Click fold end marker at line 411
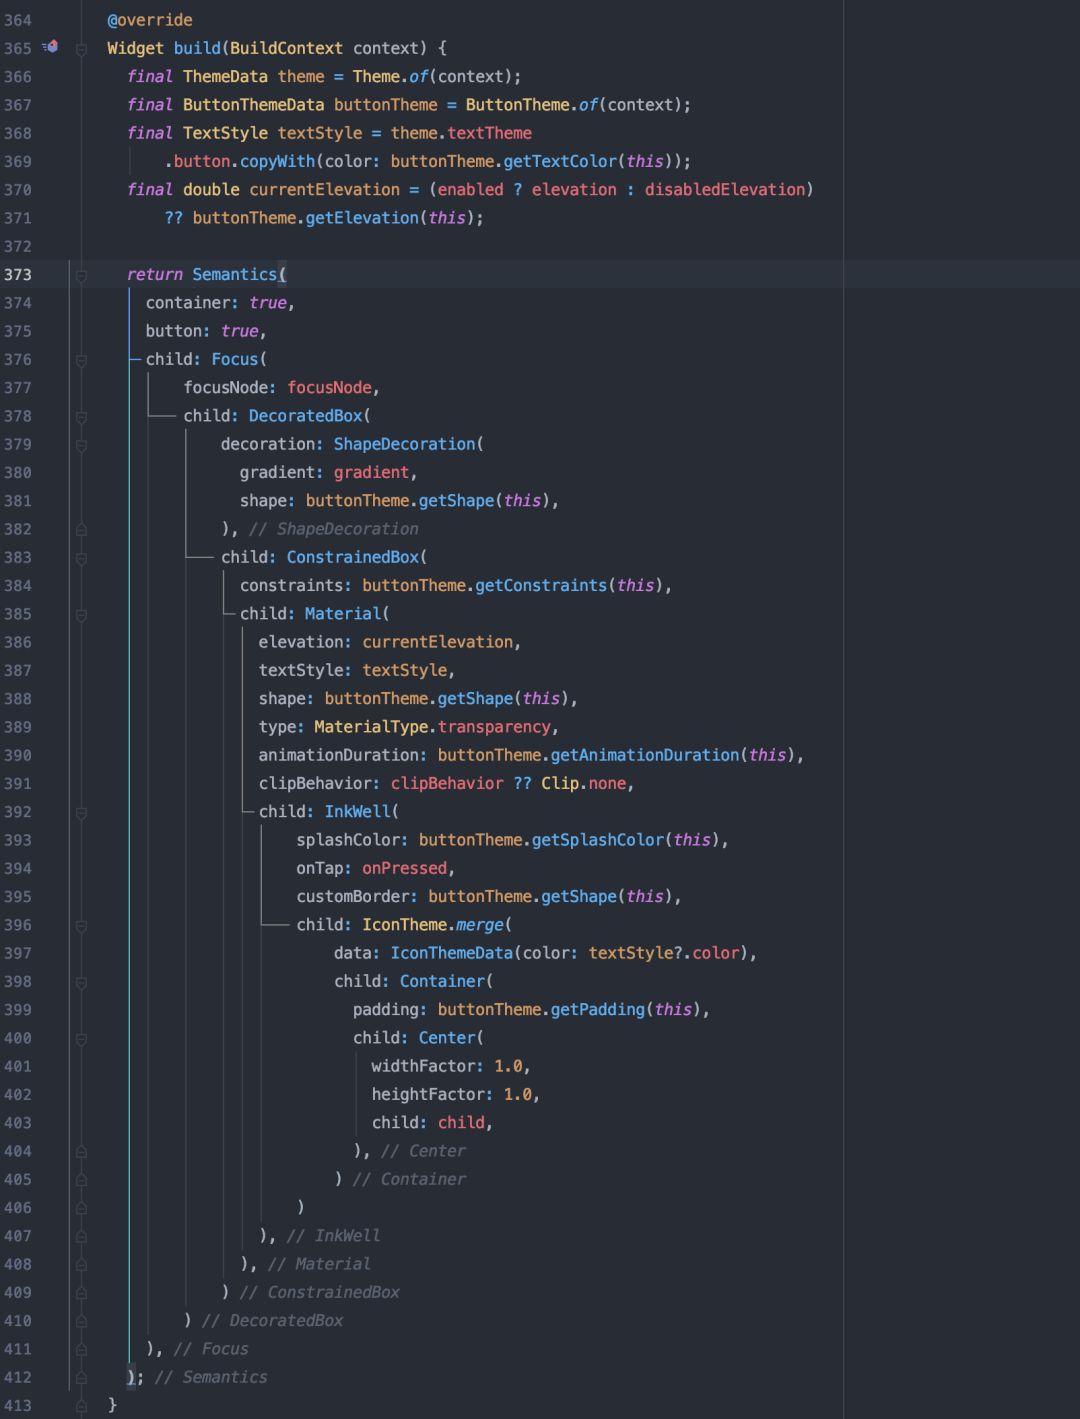Image resolution: width=1080 pixels, height=1419 pixels. (x=81, y=1350)
